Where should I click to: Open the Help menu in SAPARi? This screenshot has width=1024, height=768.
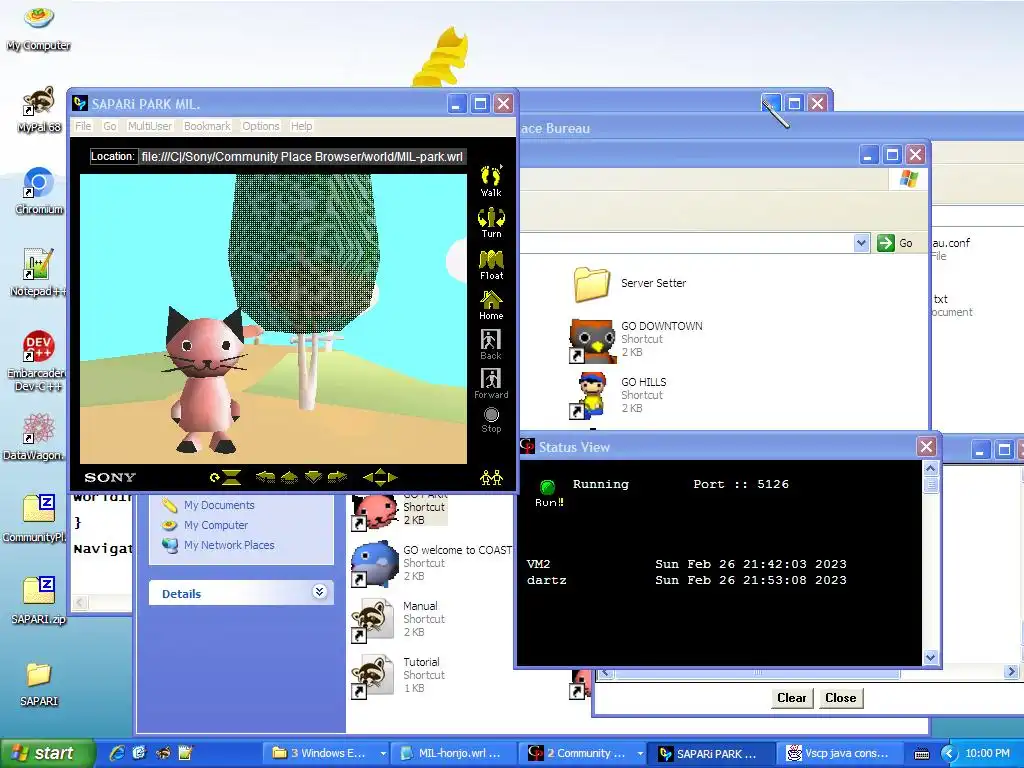coord(301,126)
